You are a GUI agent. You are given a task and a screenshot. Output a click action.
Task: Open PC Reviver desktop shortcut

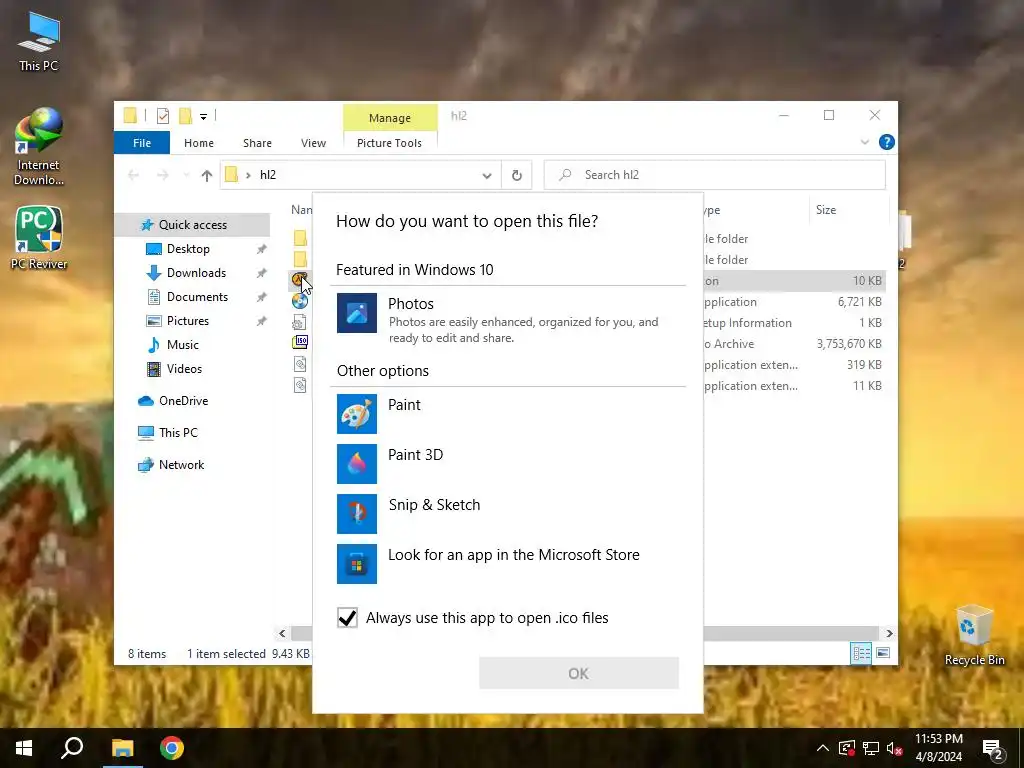(39, 238)
